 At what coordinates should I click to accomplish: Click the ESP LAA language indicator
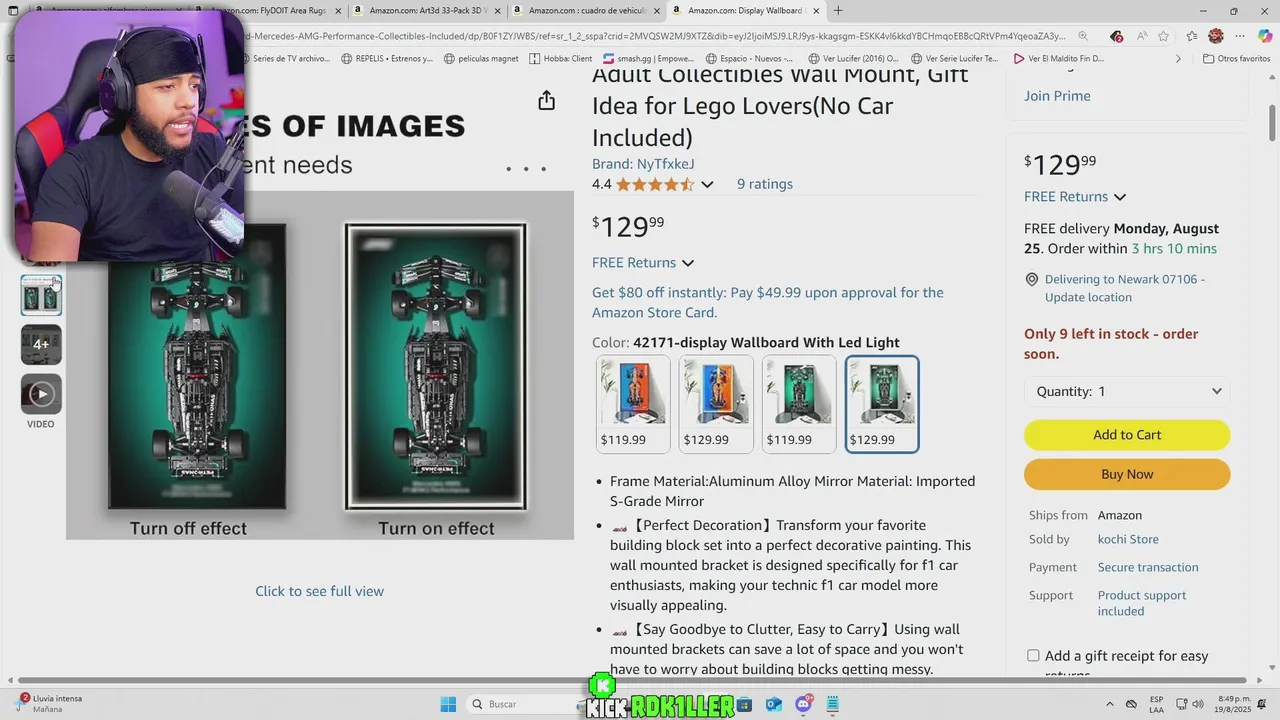pos(1156,704)
